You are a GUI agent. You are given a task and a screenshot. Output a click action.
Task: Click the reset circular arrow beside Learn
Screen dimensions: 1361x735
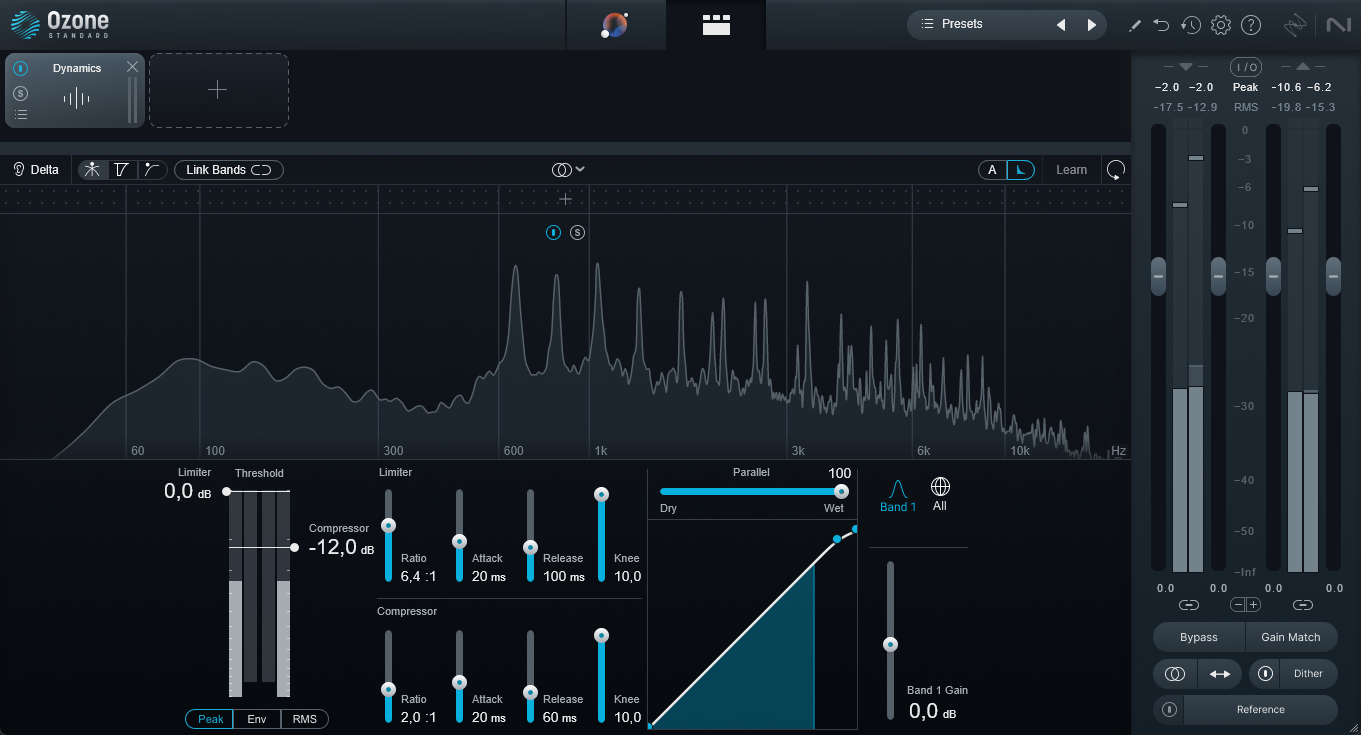pyautogui.click(x=1116, y=170)
